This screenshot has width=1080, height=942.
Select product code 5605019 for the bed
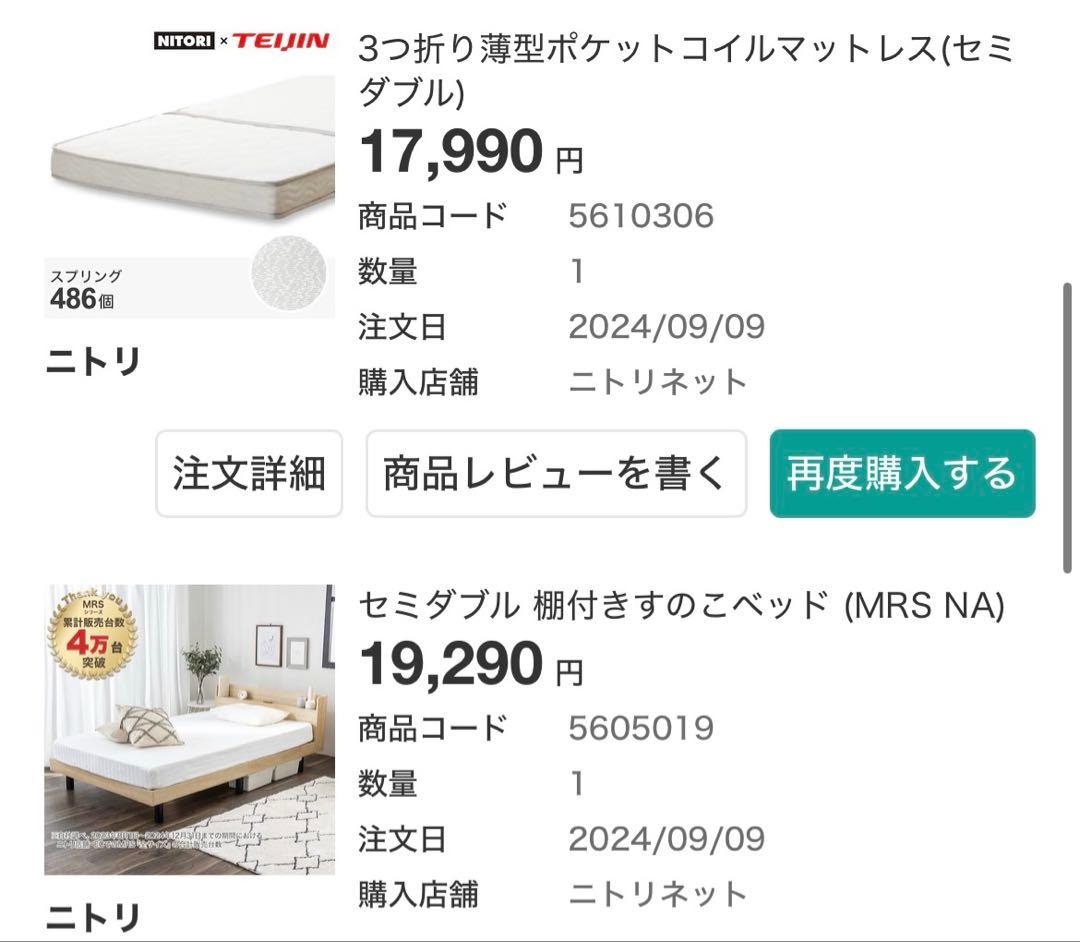(640, 727)
